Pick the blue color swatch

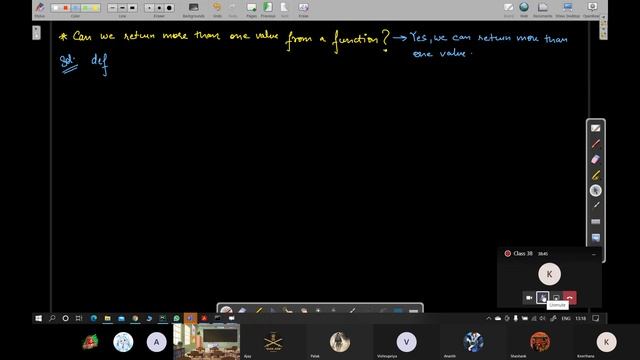pyautogui.click(x=76, y=8)
